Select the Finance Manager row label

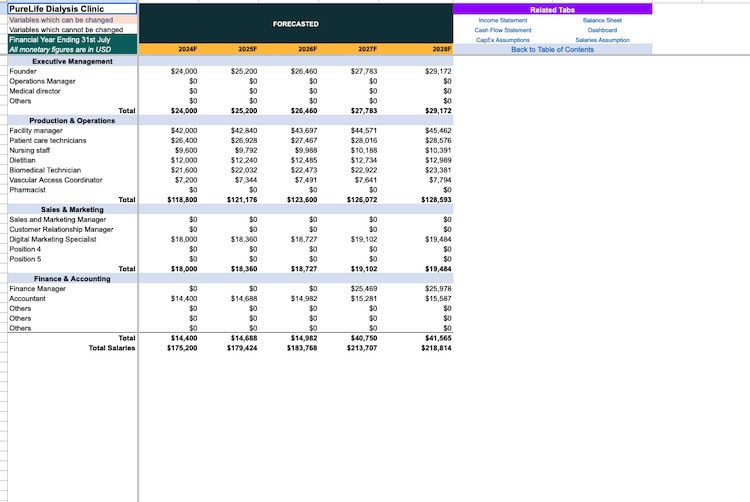tap(37, 289)
